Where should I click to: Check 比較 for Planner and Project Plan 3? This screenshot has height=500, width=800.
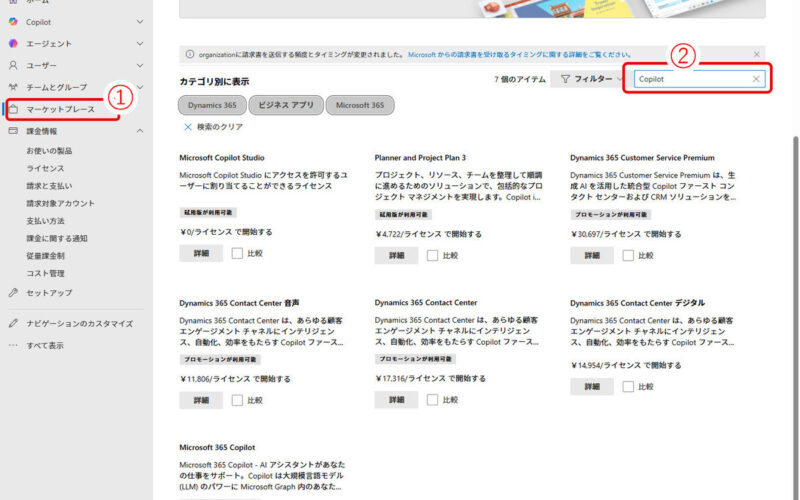[432, 256]
